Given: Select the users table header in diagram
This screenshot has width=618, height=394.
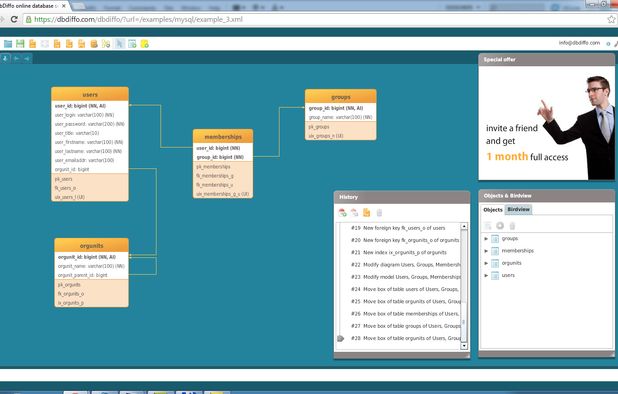Looking at the screenshot, I should pos(90,95).
